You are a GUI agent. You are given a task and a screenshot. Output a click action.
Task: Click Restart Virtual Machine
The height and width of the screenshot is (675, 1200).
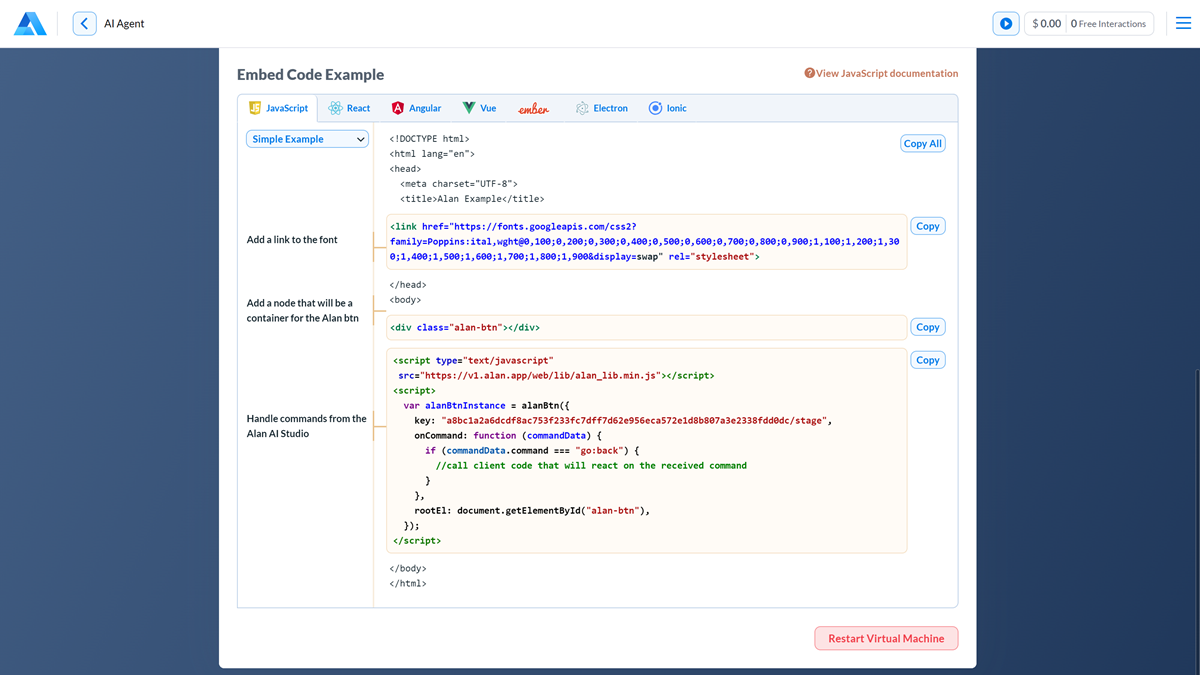[886, 638]
